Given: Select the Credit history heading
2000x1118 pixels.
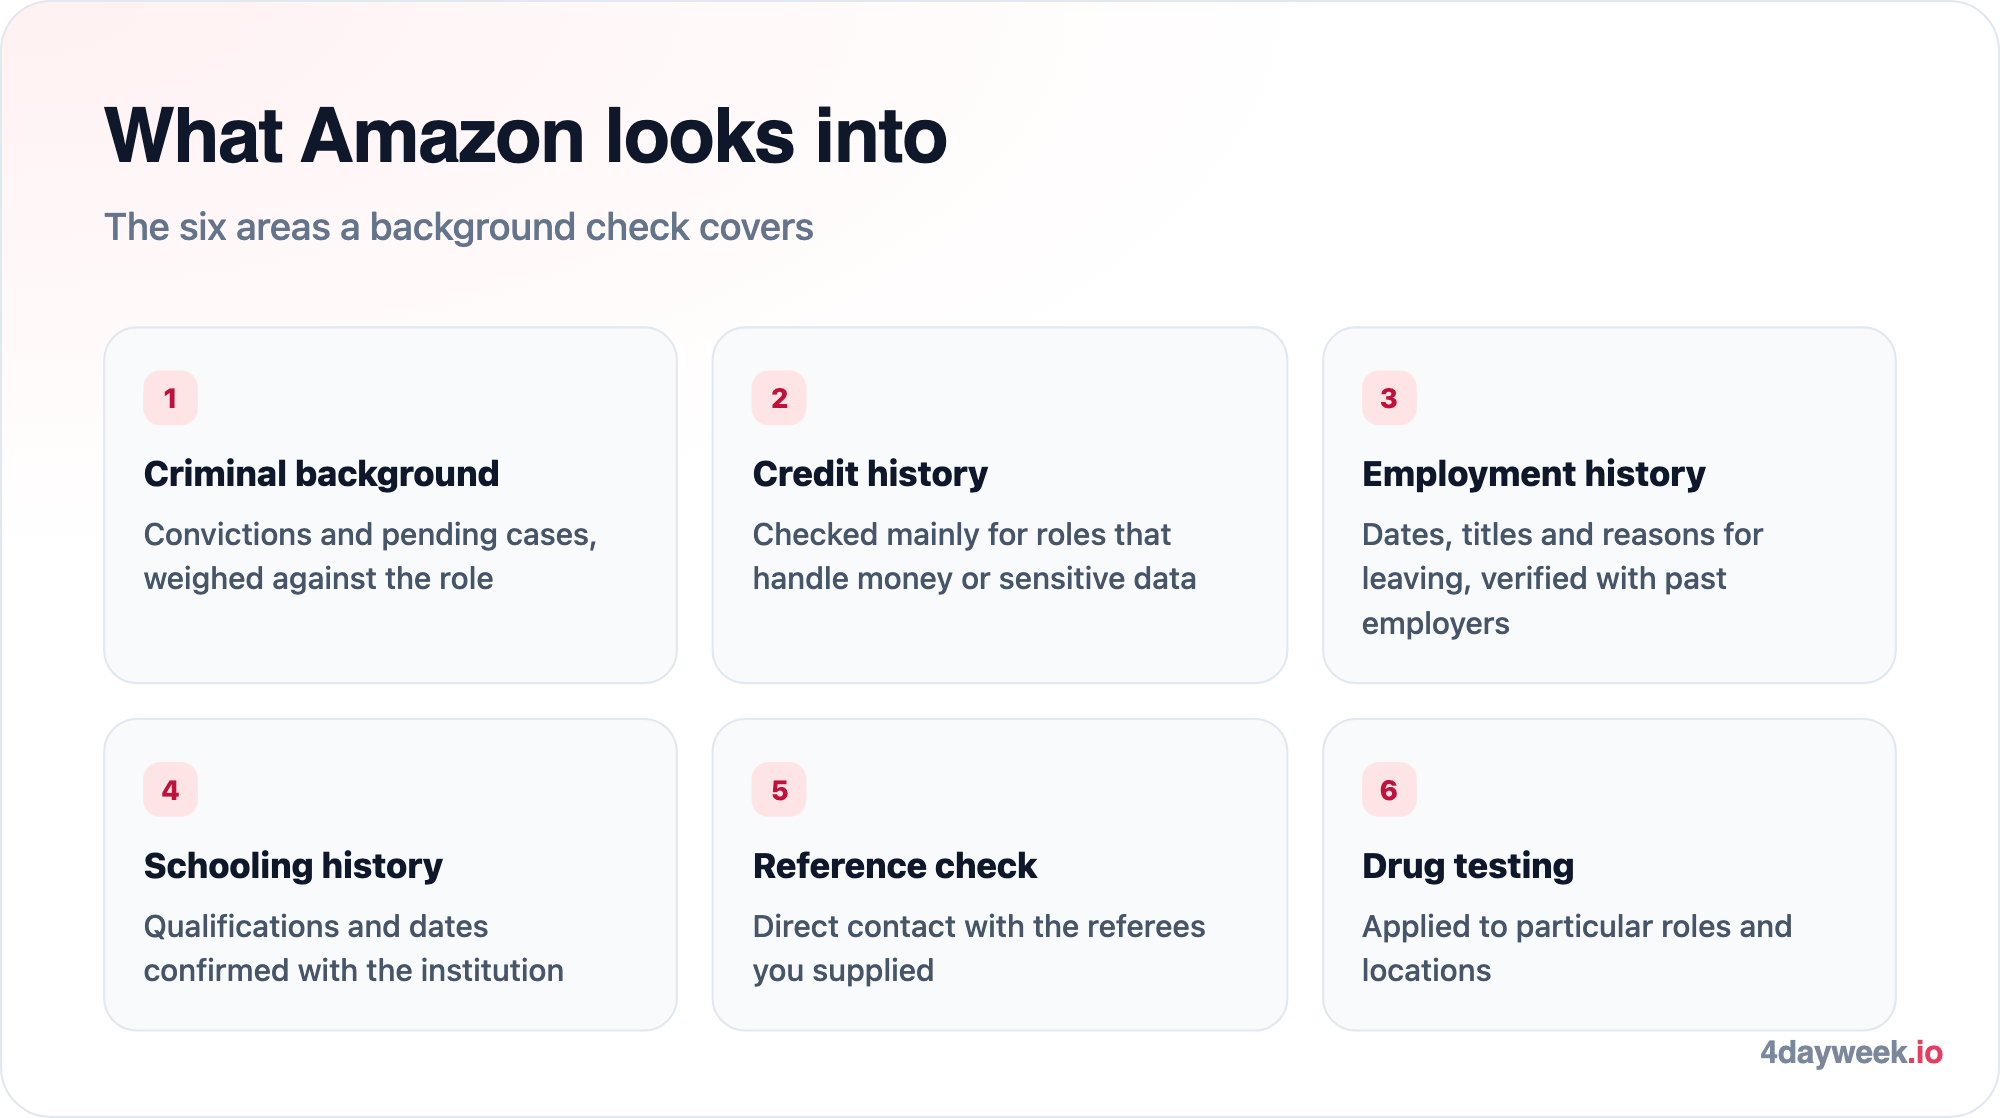Looking at the screenshot, I should (870, 473).
